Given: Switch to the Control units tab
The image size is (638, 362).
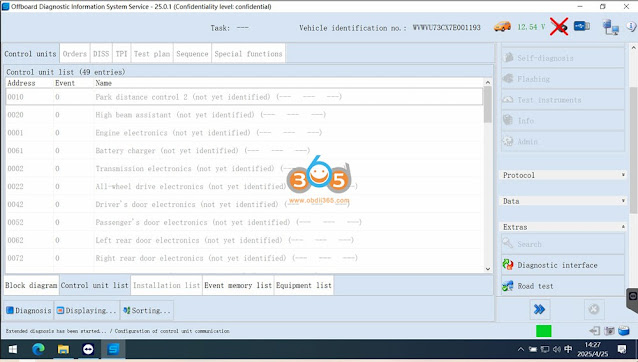Looking at the screenshot, I should pos(31,54).
